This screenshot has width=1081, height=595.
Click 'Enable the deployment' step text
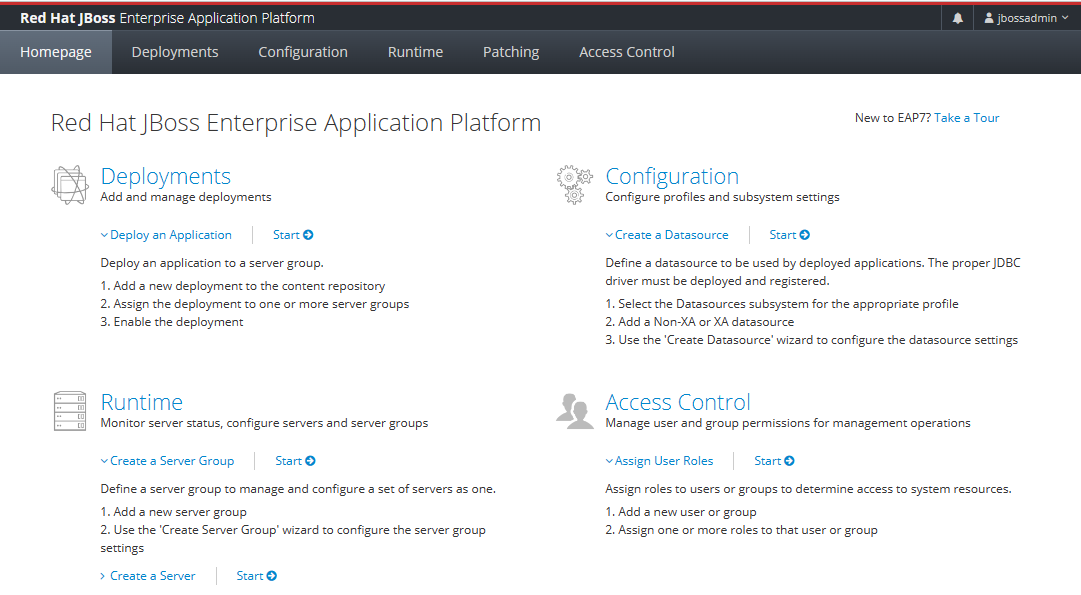pos(172,322)
